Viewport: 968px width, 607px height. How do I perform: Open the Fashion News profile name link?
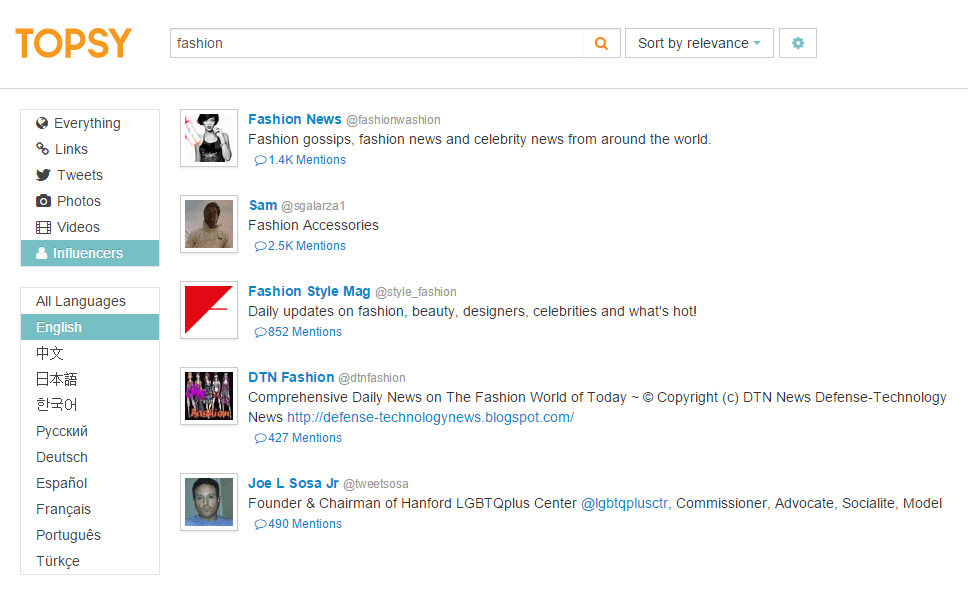pyautogui.click(x=295, y=119)
